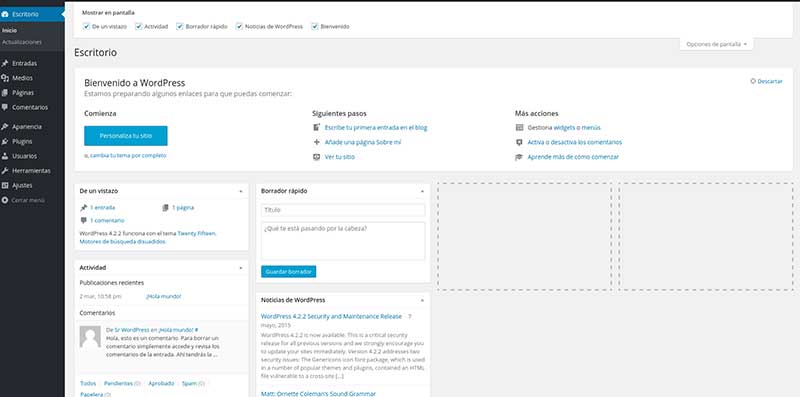Focus the ¿Qué te está pasando textarea
Image resolution: width=800 pixels, height=397 pixels.
[x=343, y=241]
